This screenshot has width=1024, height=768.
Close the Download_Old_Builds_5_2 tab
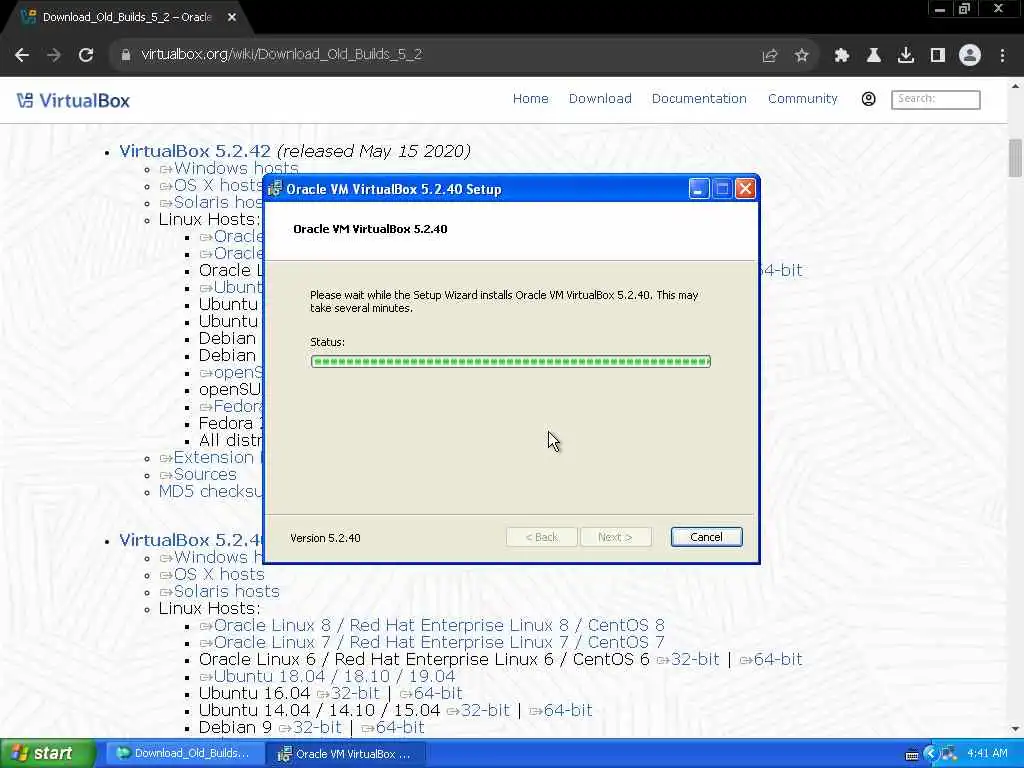click(x=232, y=17)
